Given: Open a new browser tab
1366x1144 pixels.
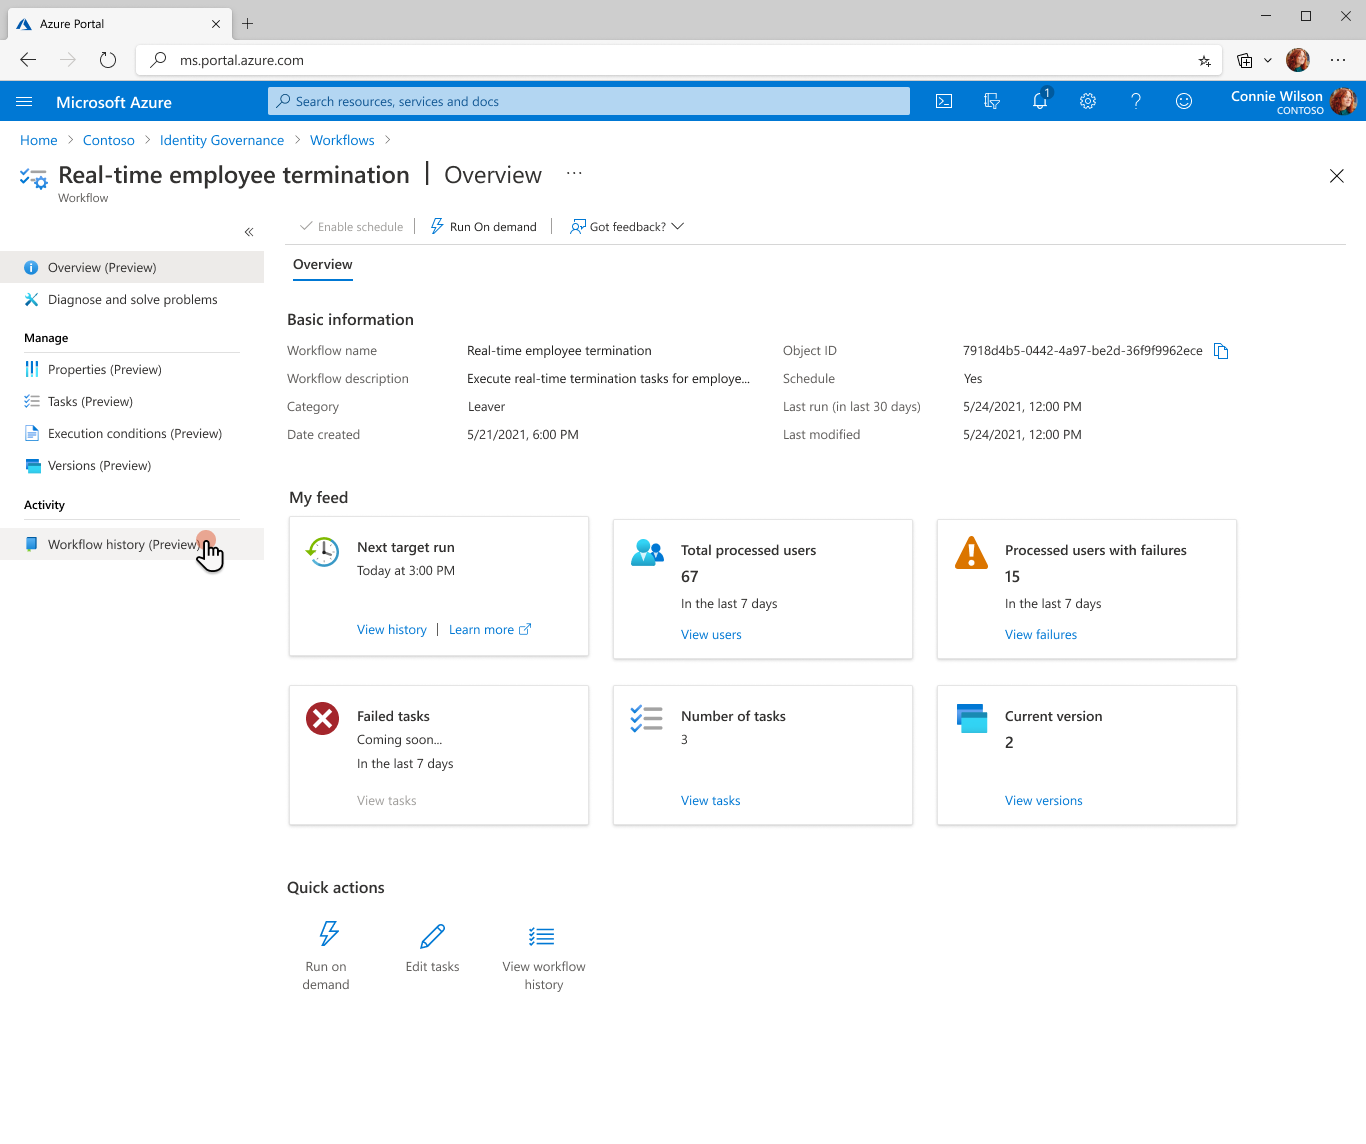Looking at the screenshot, I should click(x=248, y=23).
